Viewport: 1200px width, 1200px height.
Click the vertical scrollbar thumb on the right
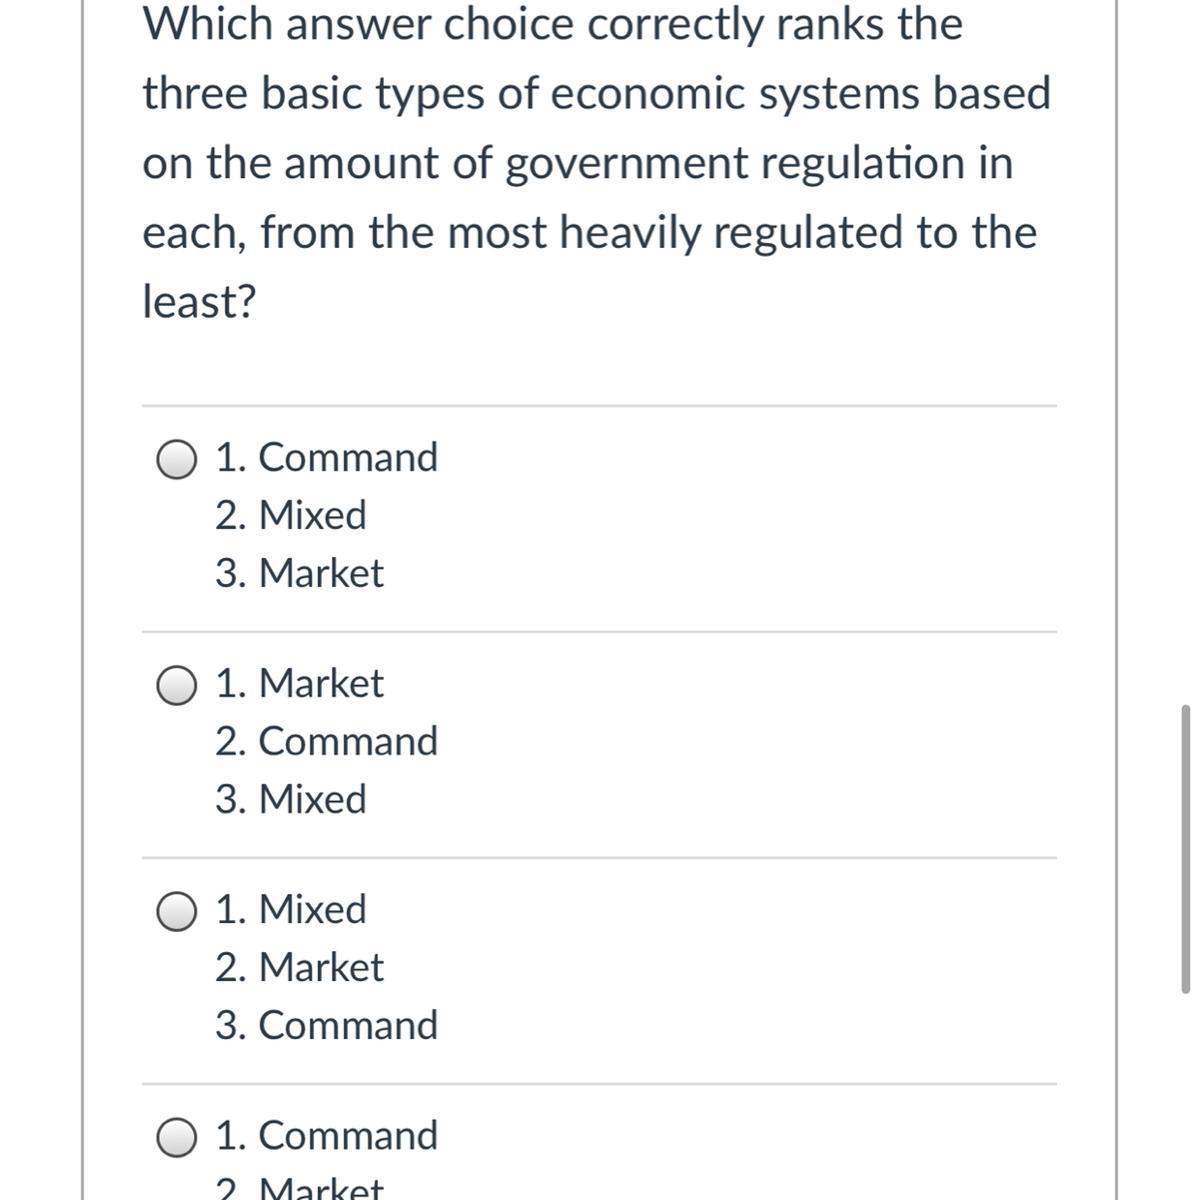[1186, 848]
